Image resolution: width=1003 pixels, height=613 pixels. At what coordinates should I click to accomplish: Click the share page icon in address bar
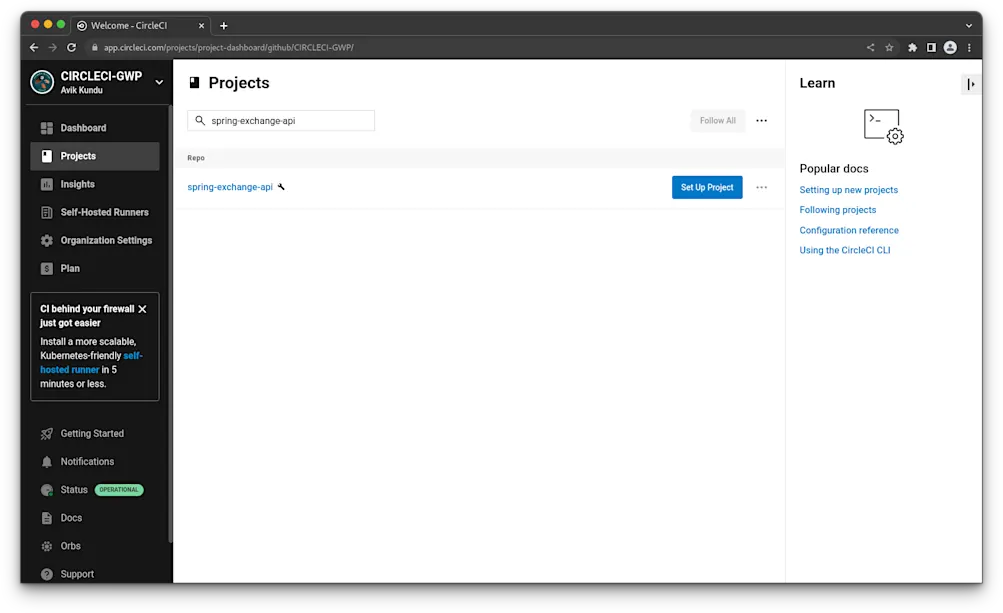(x=871, y=47)
